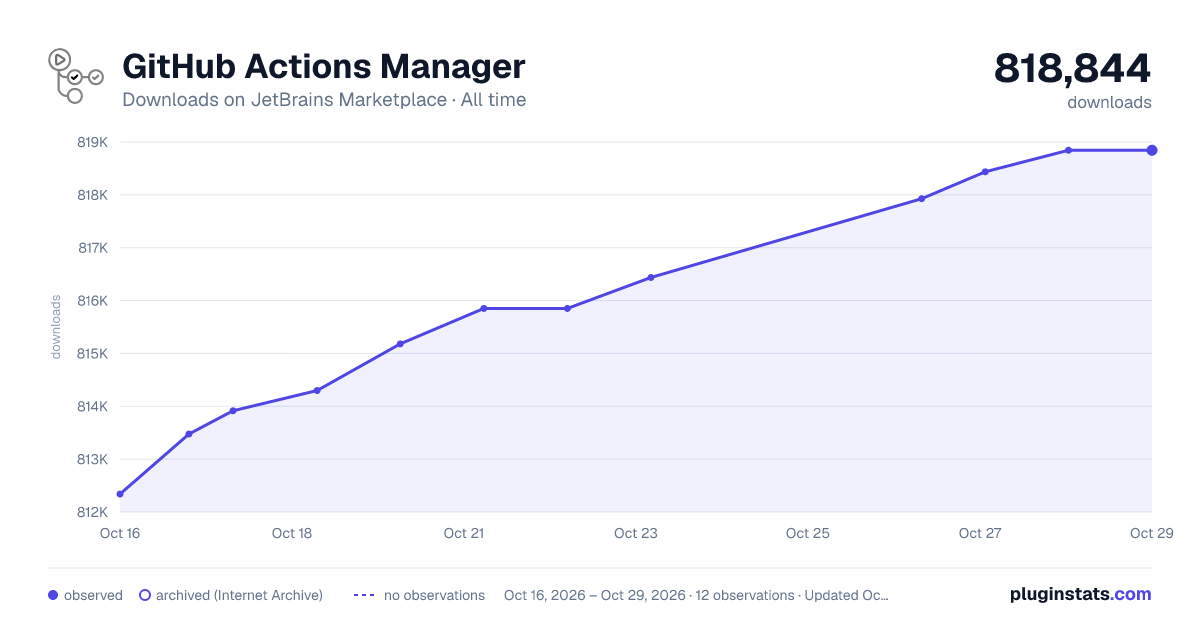Click the dashed 'no observations' legend line
The height and width of the screenshot is (630, 1200).
(x=364, y=595)
